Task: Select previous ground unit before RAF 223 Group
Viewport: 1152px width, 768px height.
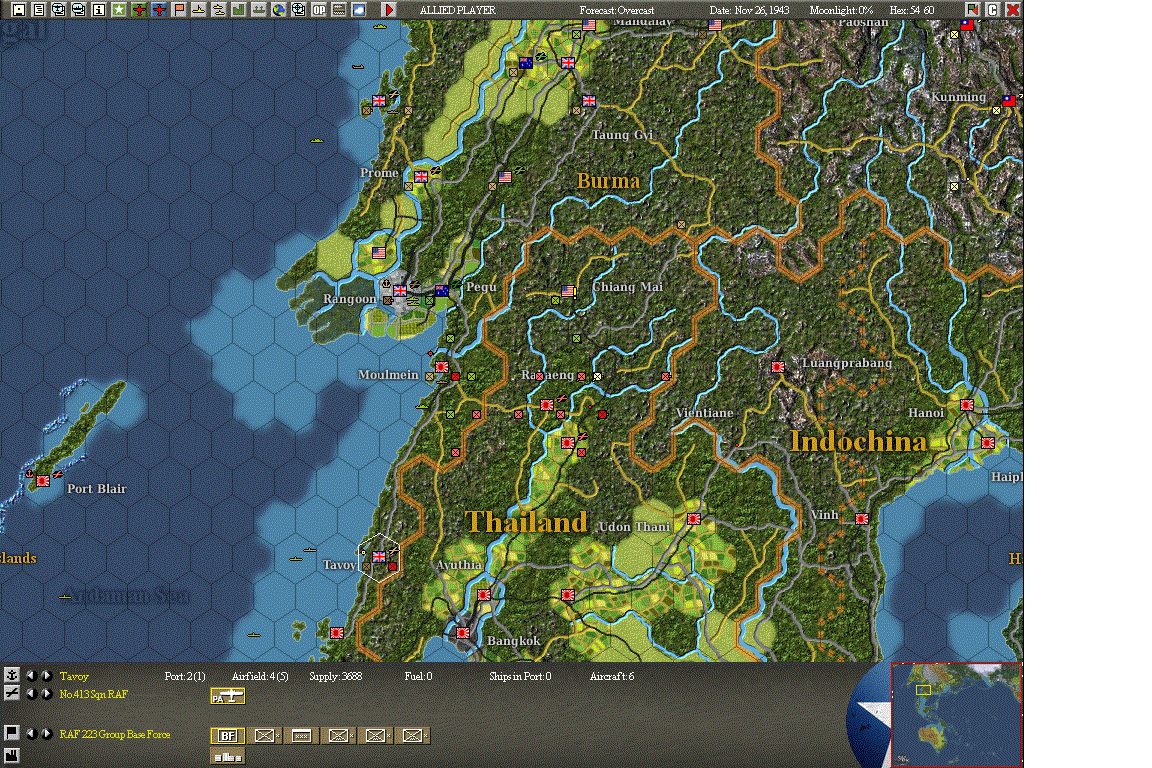Action: click(31, 733)
